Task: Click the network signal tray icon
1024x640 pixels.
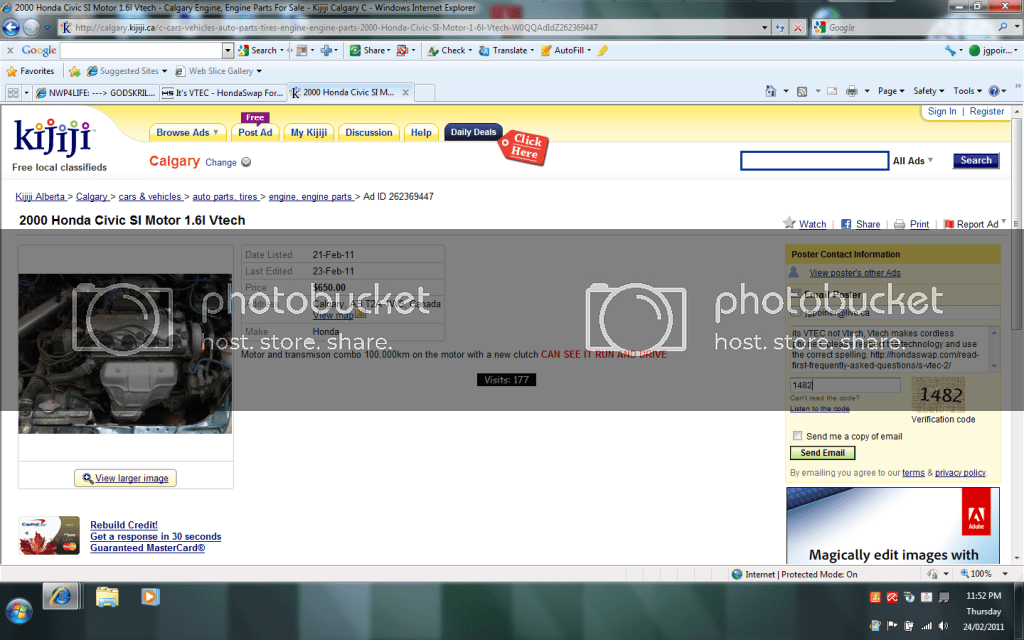Action: pos(926,626)
